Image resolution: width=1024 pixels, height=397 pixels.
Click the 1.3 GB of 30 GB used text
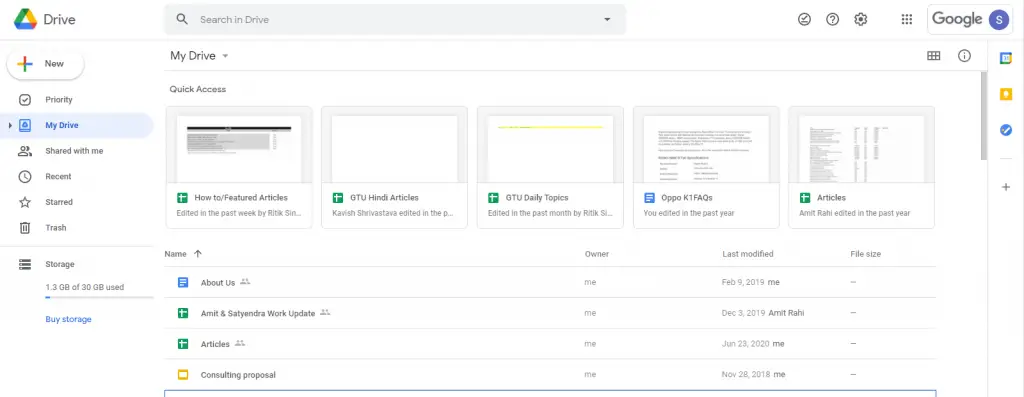pos(84,287)
